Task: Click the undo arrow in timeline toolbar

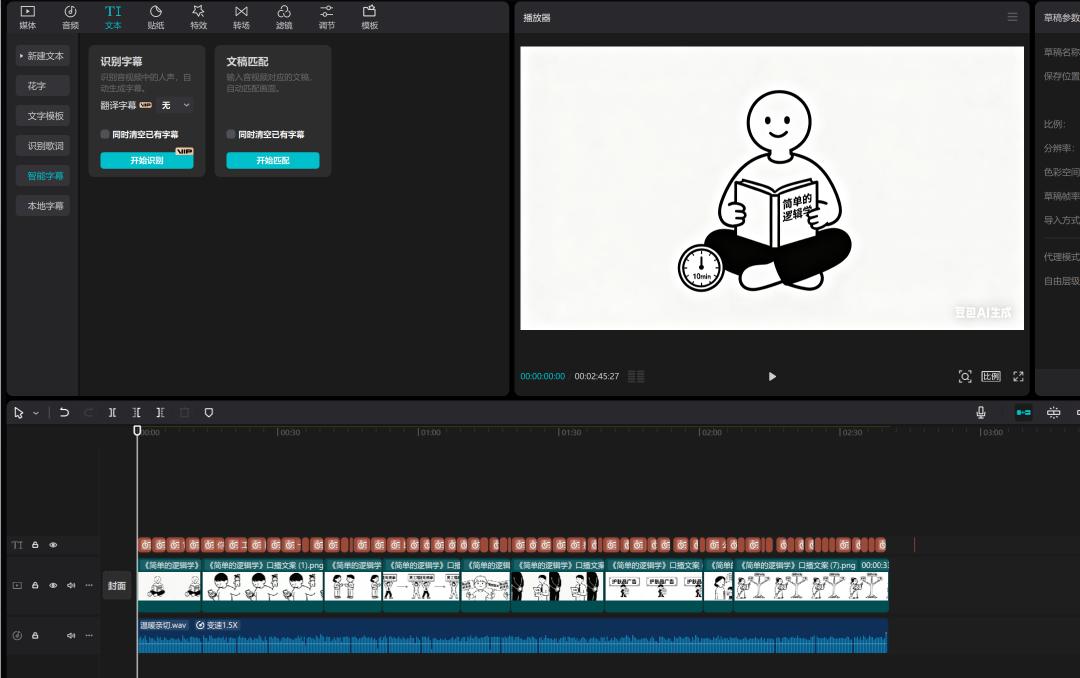Action: (64, 412)
